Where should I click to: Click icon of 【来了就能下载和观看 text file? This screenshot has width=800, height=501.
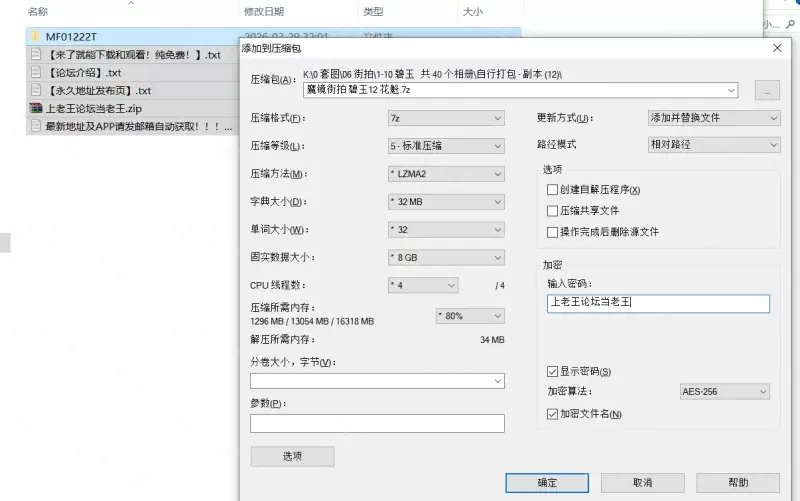click(x=36, y=54)
